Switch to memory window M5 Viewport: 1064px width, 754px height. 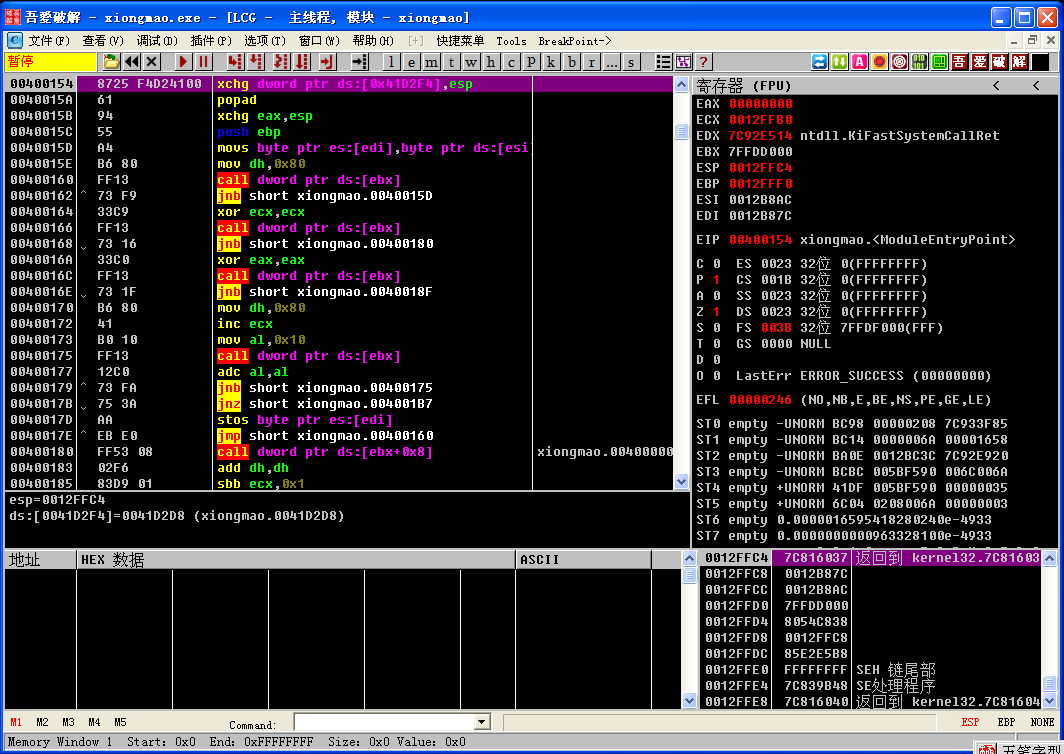pos(120,722)
